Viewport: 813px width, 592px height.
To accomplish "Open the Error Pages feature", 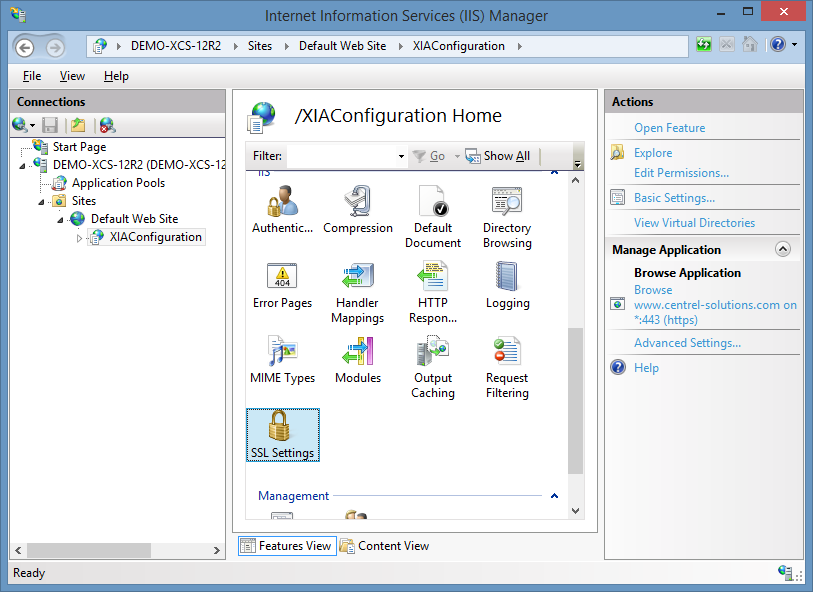I will pyautogui.click(x=282, y=285).
